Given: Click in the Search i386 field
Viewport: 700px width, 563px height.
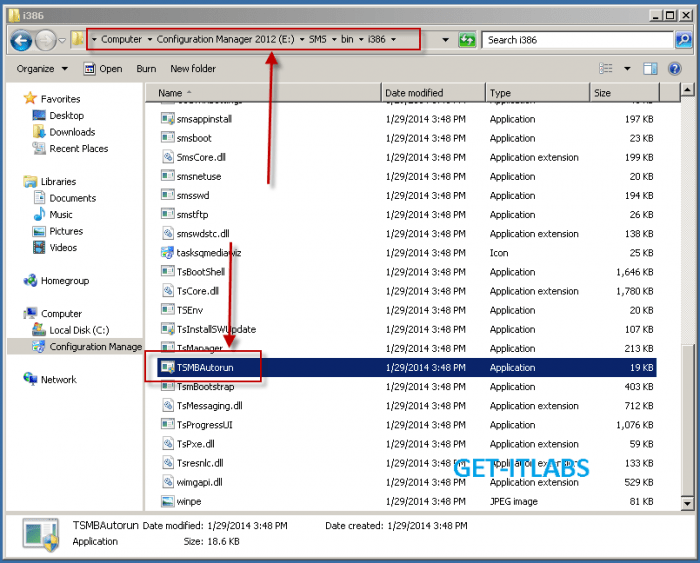Looking at the screenshot, I should 577,40.
